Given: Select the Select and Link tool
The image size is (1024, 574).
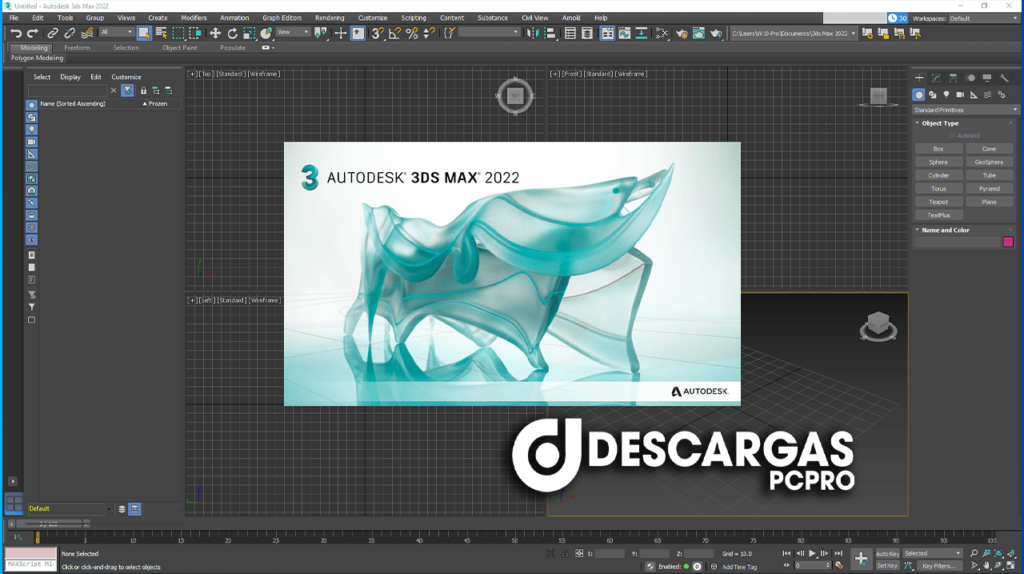Looking at the screenshot, I should 53,33.
